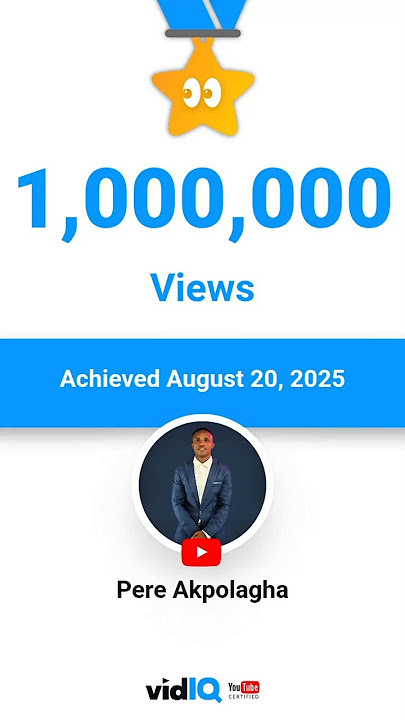Click the YouTube Certified badge
This screenshot has height=720, width=405.
(x=244, y=690)
